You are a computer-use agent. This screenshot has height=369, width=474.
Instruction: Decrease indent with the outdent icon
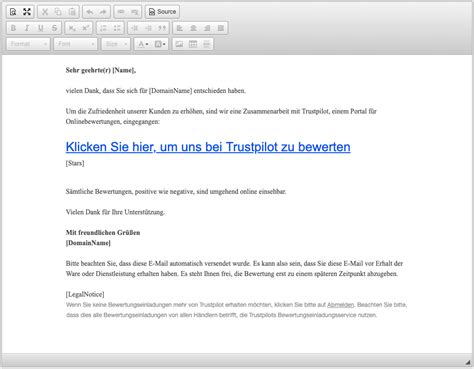[x=135, y=28]
